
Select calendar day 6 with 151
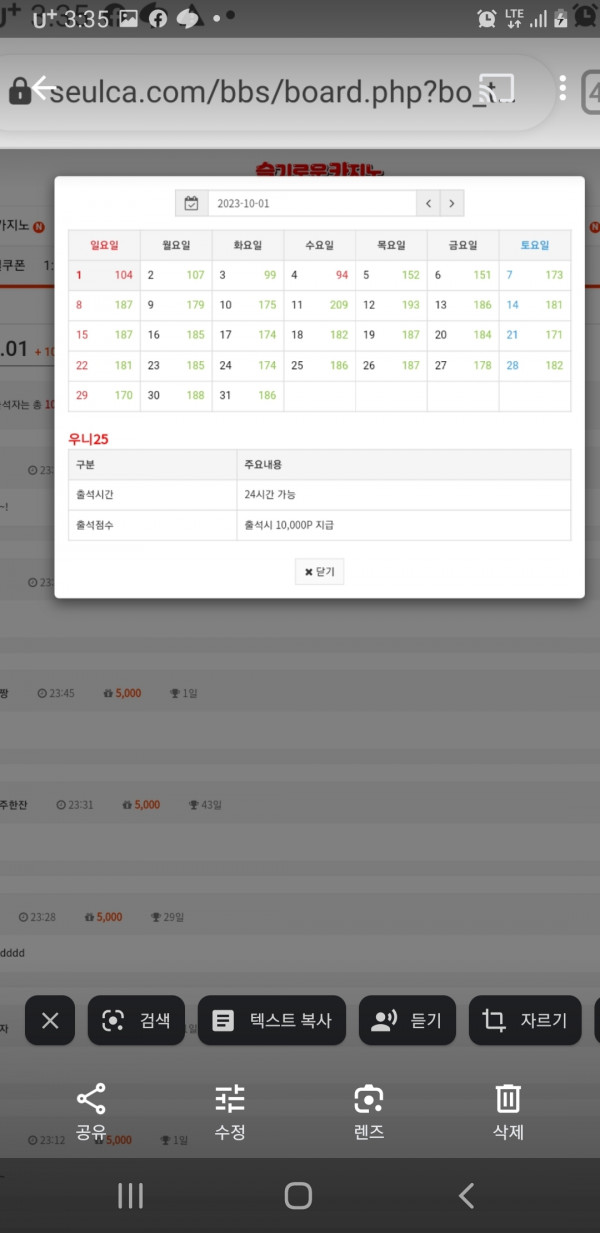point(463,275)
